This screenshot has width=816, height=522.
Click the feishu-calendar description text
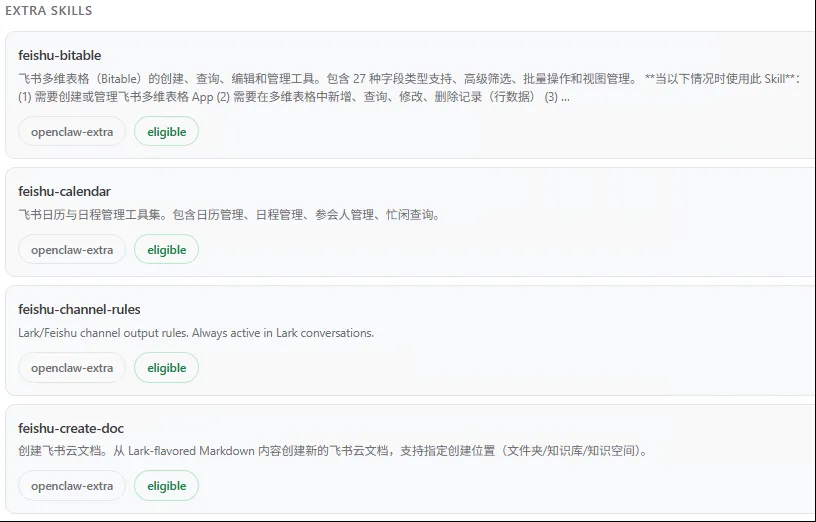[x=229, y=214]
